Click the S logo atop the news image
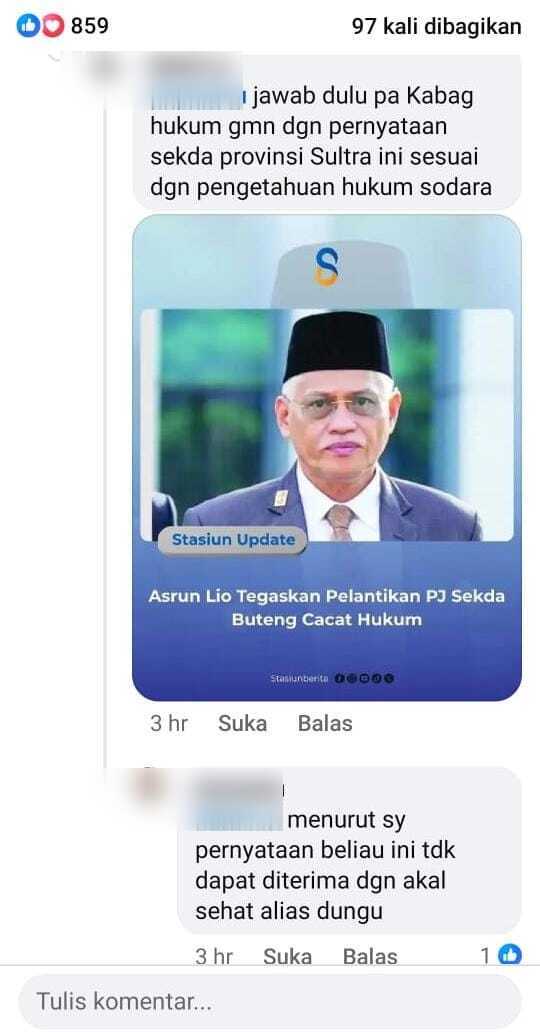The height and width of the screenshot is (1032, 540). tap(327, 266)
